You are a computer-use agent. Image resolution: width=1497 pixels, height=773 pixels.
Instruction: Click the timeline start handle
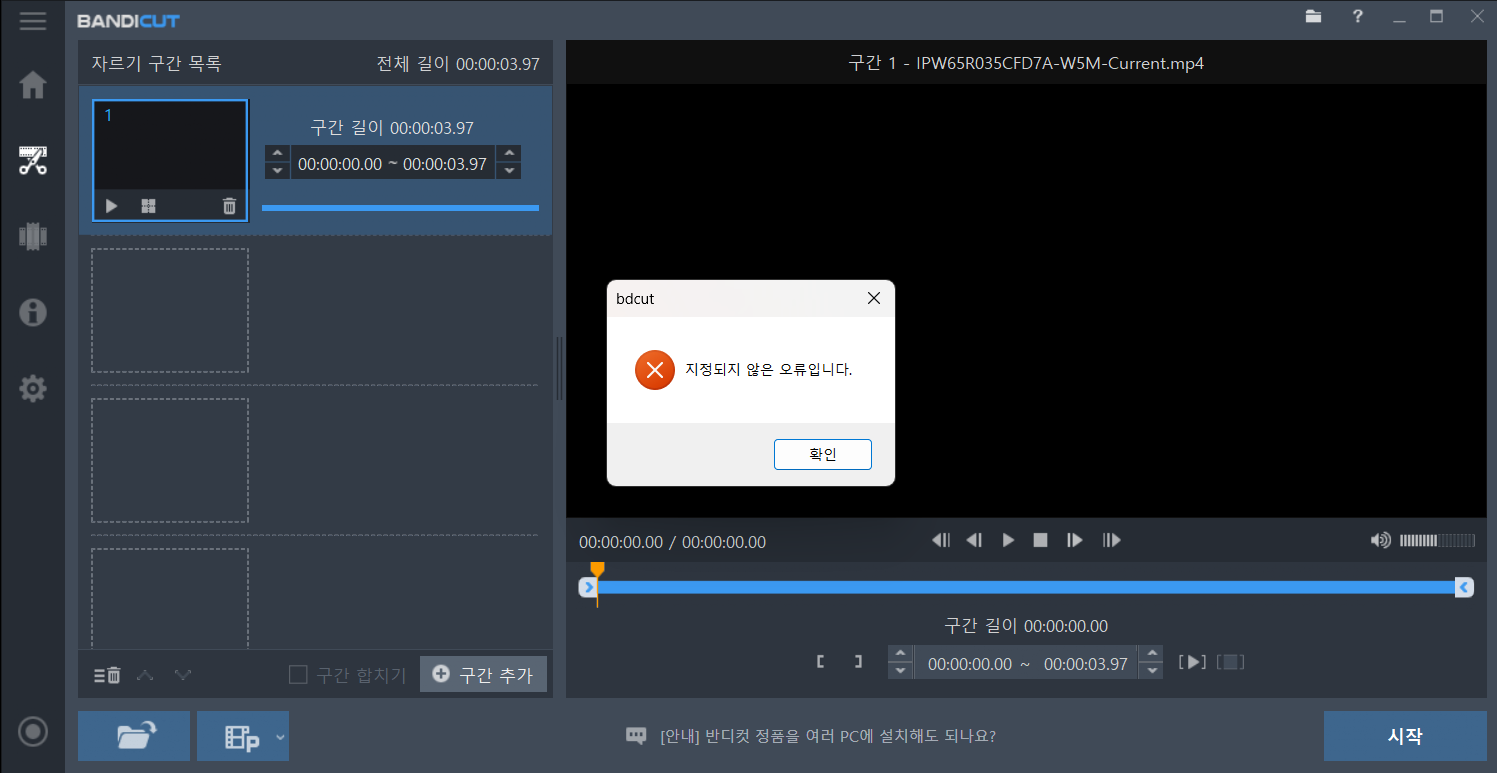tap(588, 587)
